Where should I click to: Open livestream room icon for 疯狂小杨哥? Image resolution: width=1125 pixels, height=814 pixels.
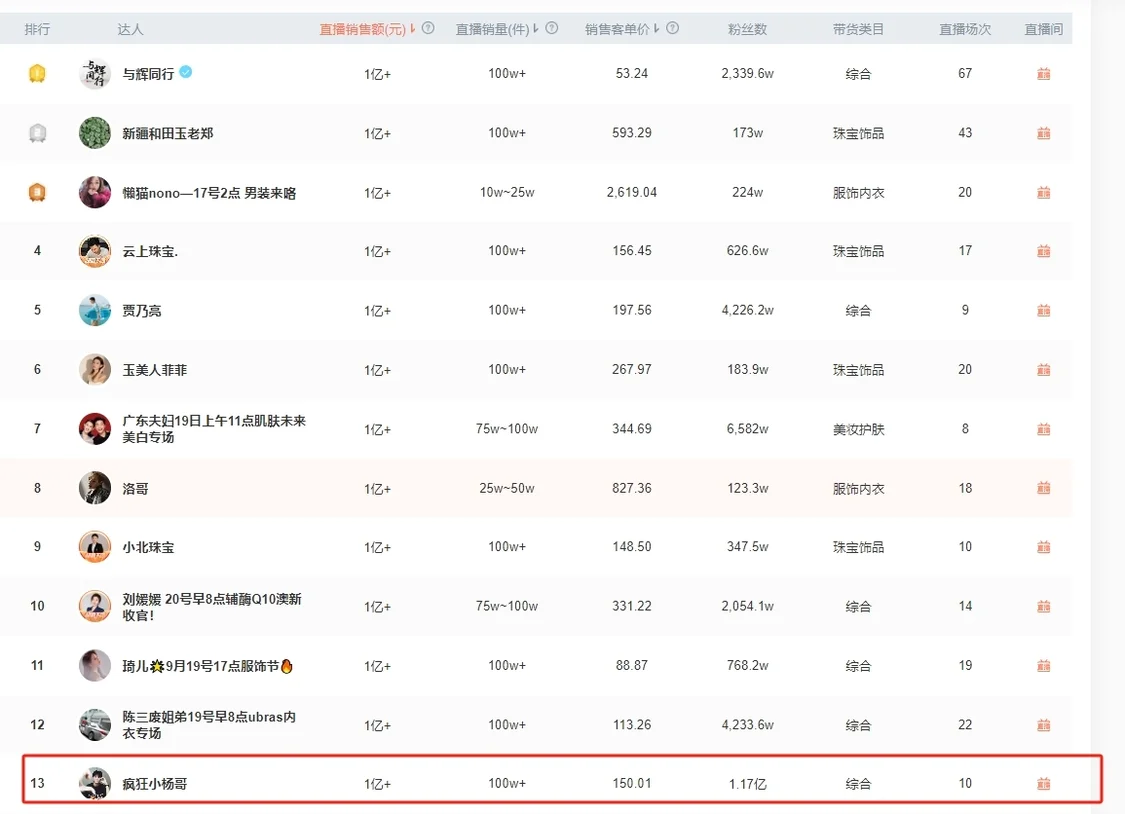[x=1043, y=784]
